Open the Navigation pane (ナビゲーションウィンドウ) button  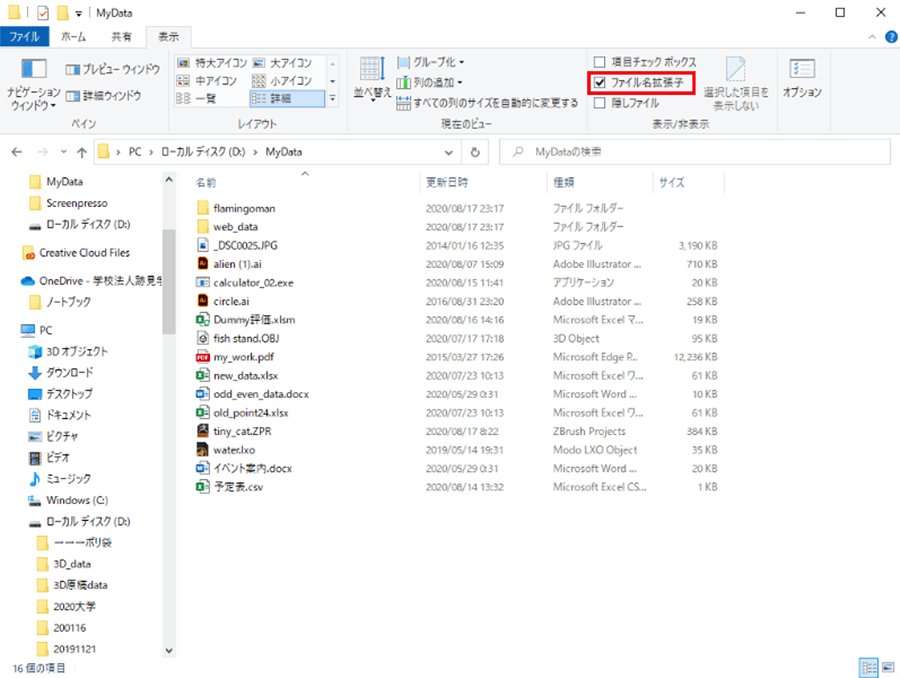coord(33,84)
